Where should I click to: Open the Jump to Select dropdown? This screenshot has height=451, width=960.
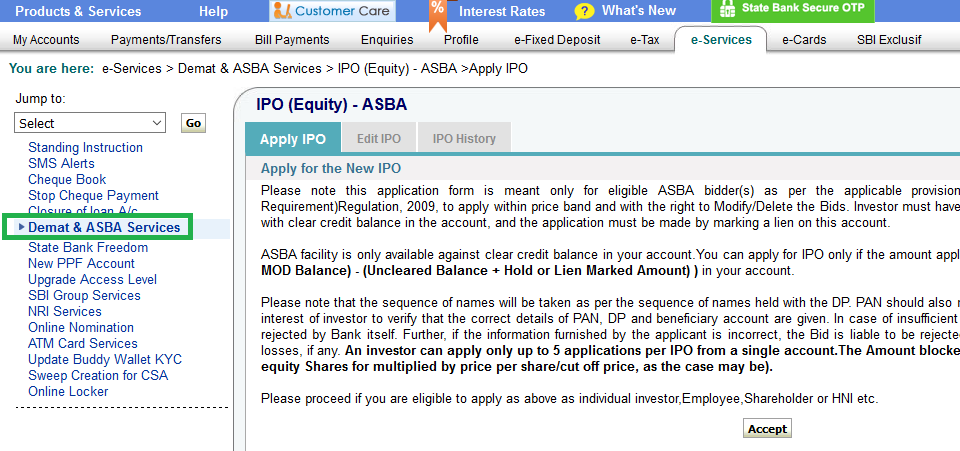click(x=90, y=123)
